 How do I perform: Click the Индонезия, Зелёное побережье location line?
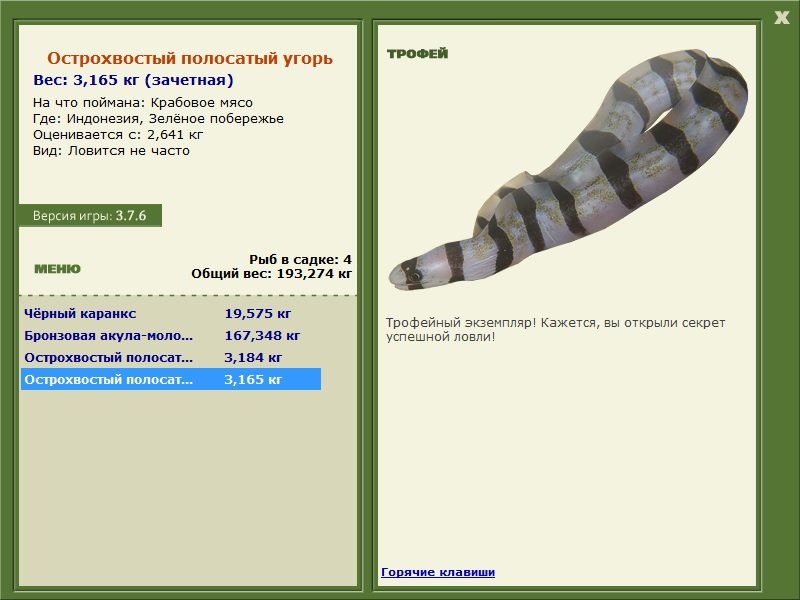point(158,118)
